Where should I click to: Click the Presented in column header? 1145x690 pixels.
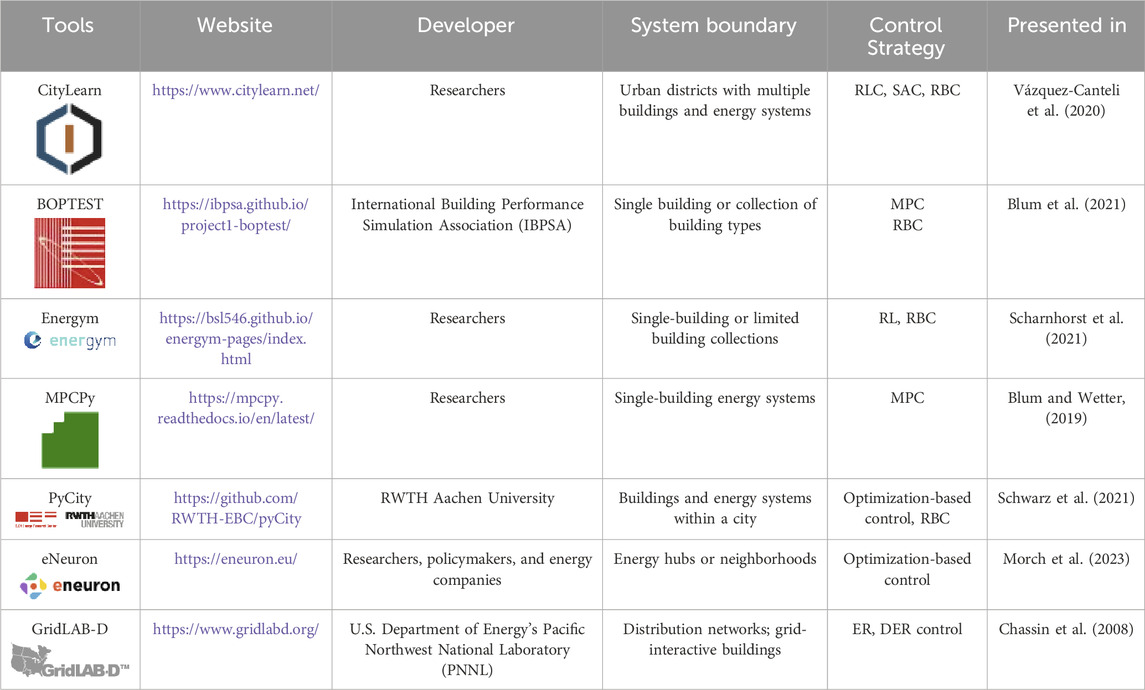(1066, 36)
